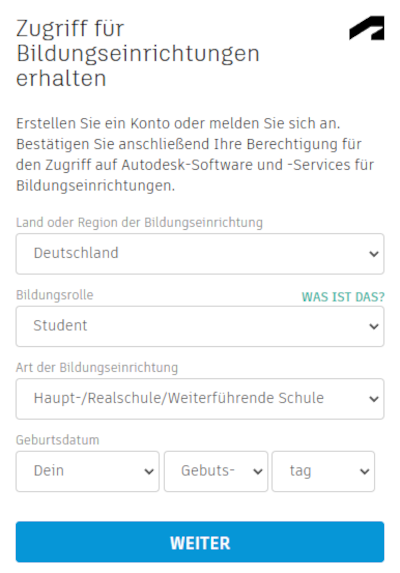400x573 pixels.
Task: Open the 'Dein' birth date dropdown
Action: tap(87, 471)
